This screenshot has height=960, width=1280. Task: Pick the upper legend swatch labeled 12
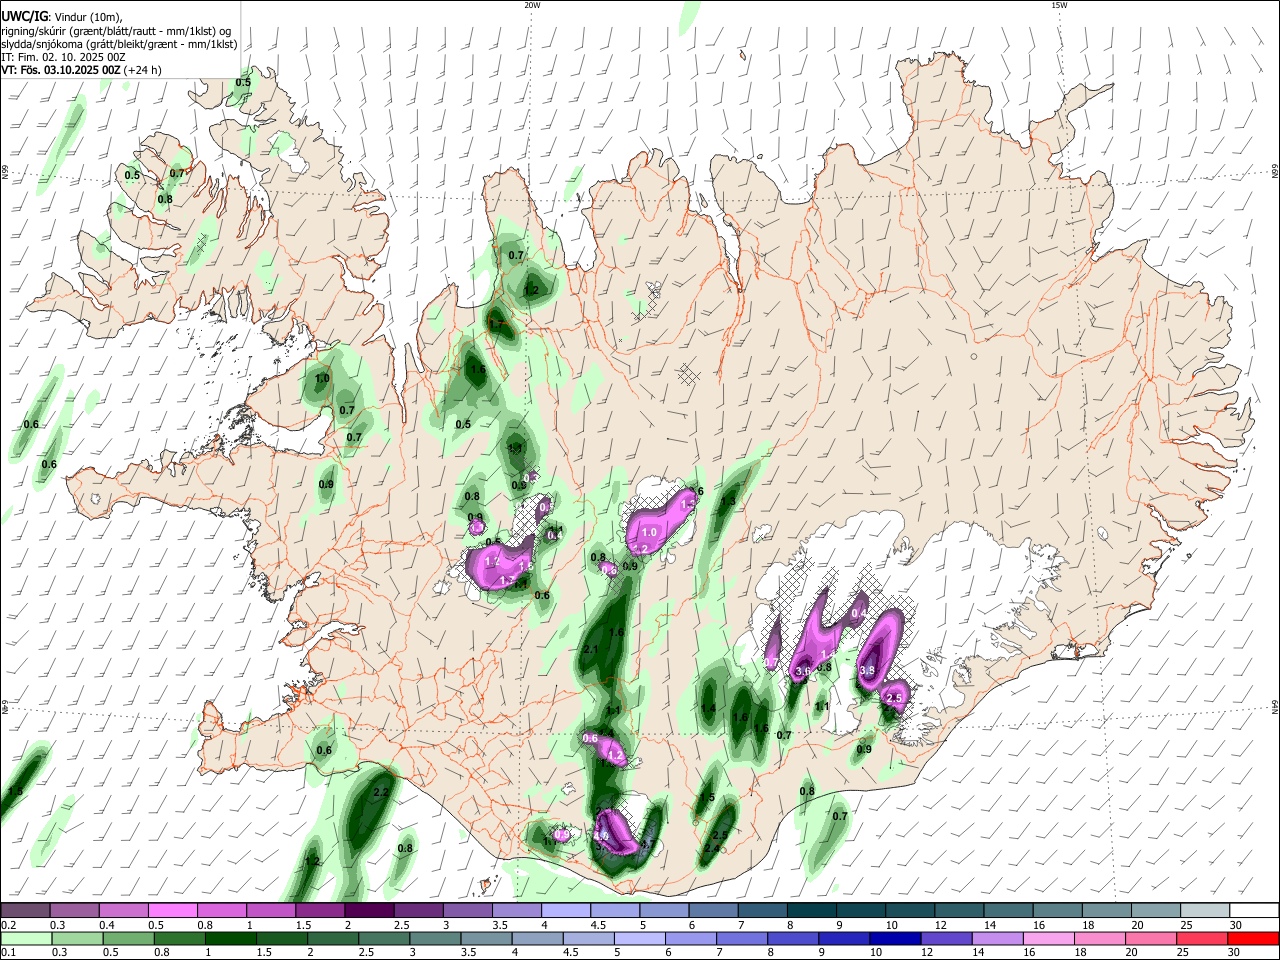click(960, 910)
